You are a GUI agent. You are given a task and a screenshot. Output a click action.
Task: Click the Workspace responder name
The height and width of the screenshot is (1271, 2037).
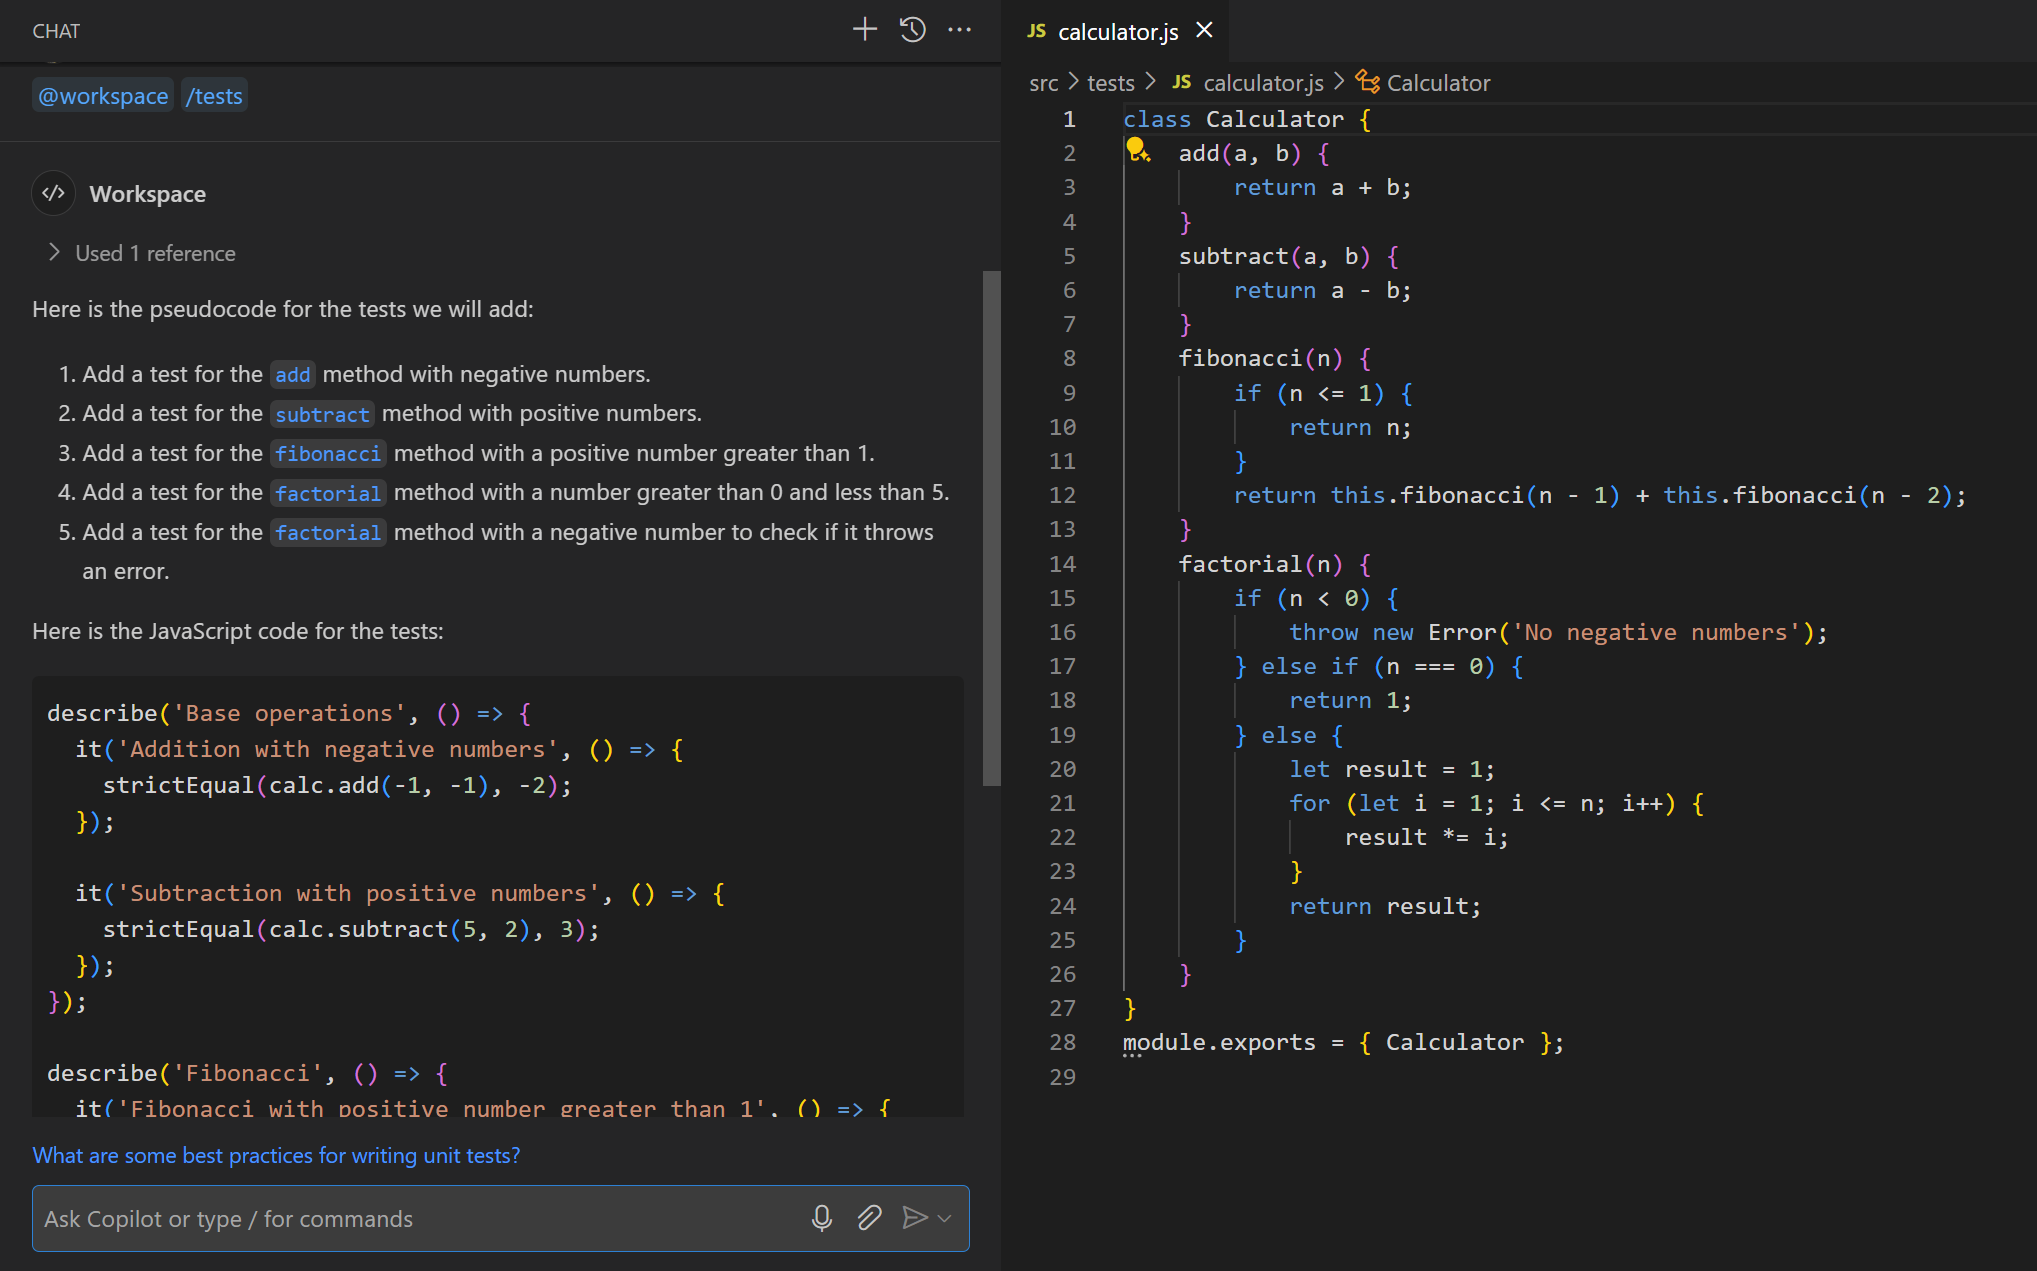[148, 194]
